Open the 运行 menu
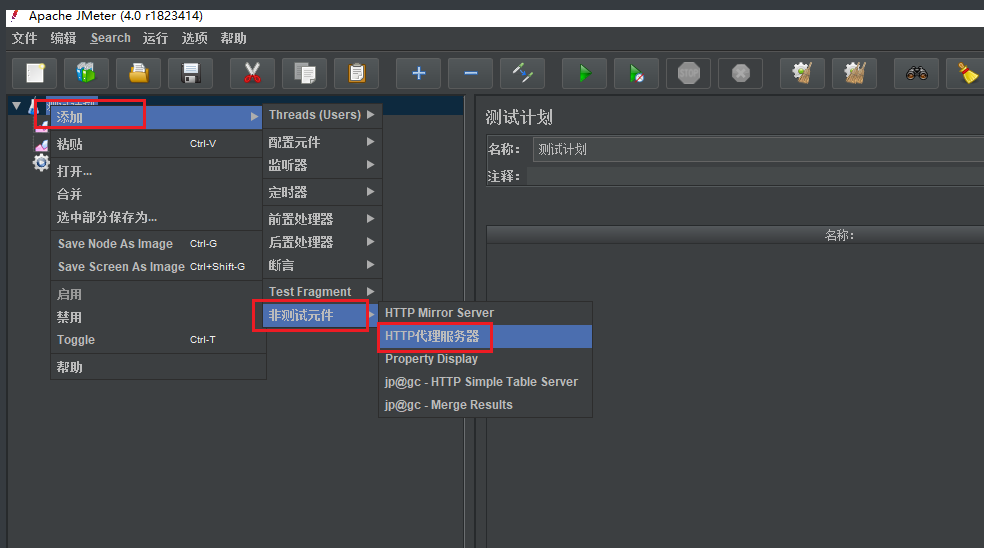This screenshot has width=984, height=548. (x=155, y=38)
